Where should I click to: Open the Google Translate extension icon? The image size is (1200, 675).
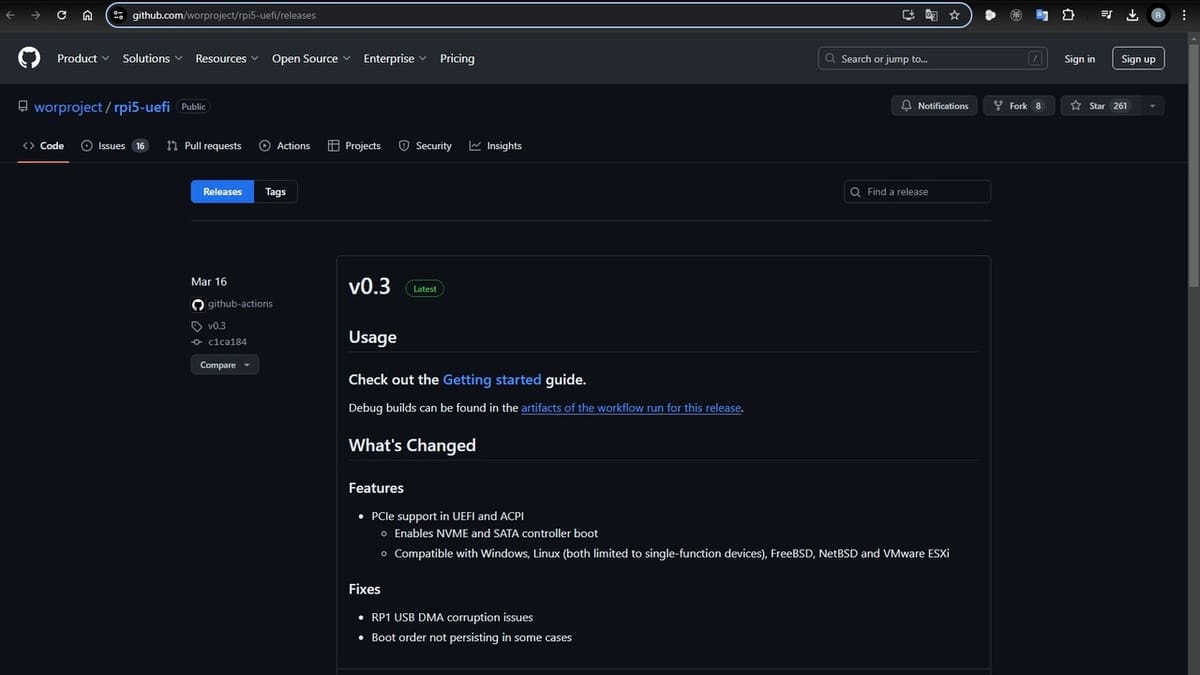(1041, 15)
